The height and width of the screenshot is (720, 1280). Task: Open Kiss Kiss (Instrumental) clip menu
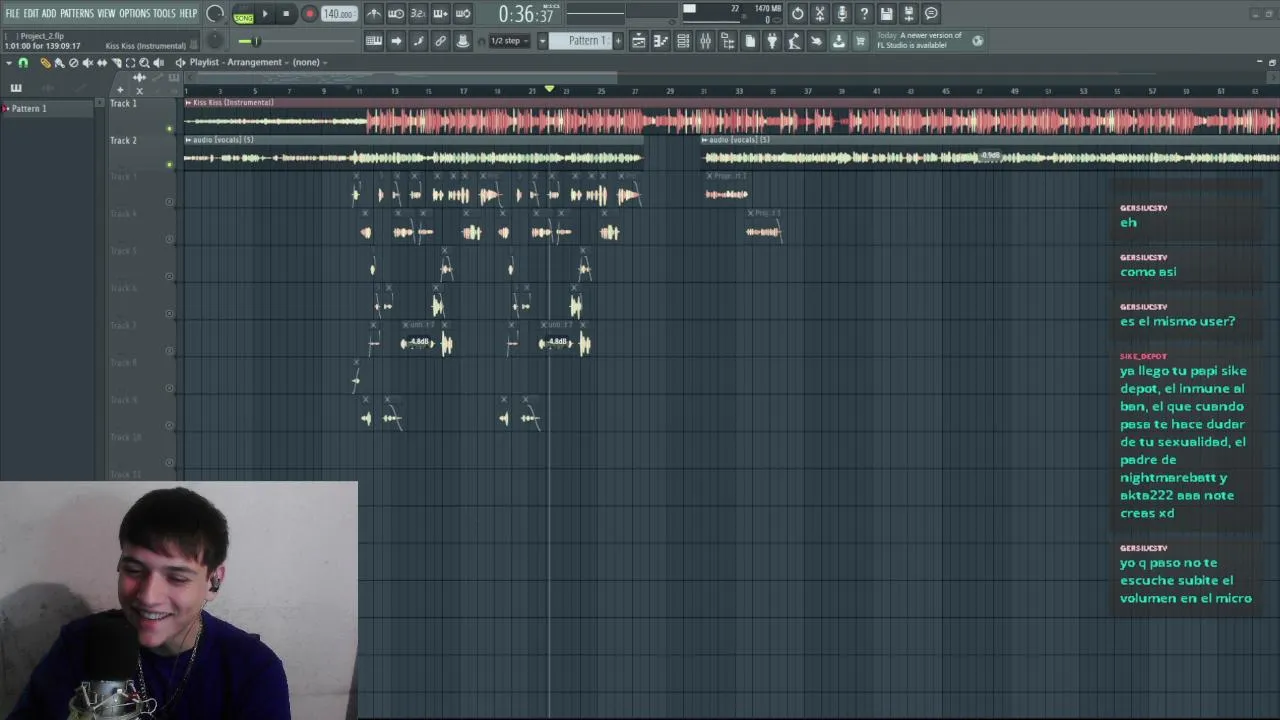pyautogui.click(x=188, y=102)
